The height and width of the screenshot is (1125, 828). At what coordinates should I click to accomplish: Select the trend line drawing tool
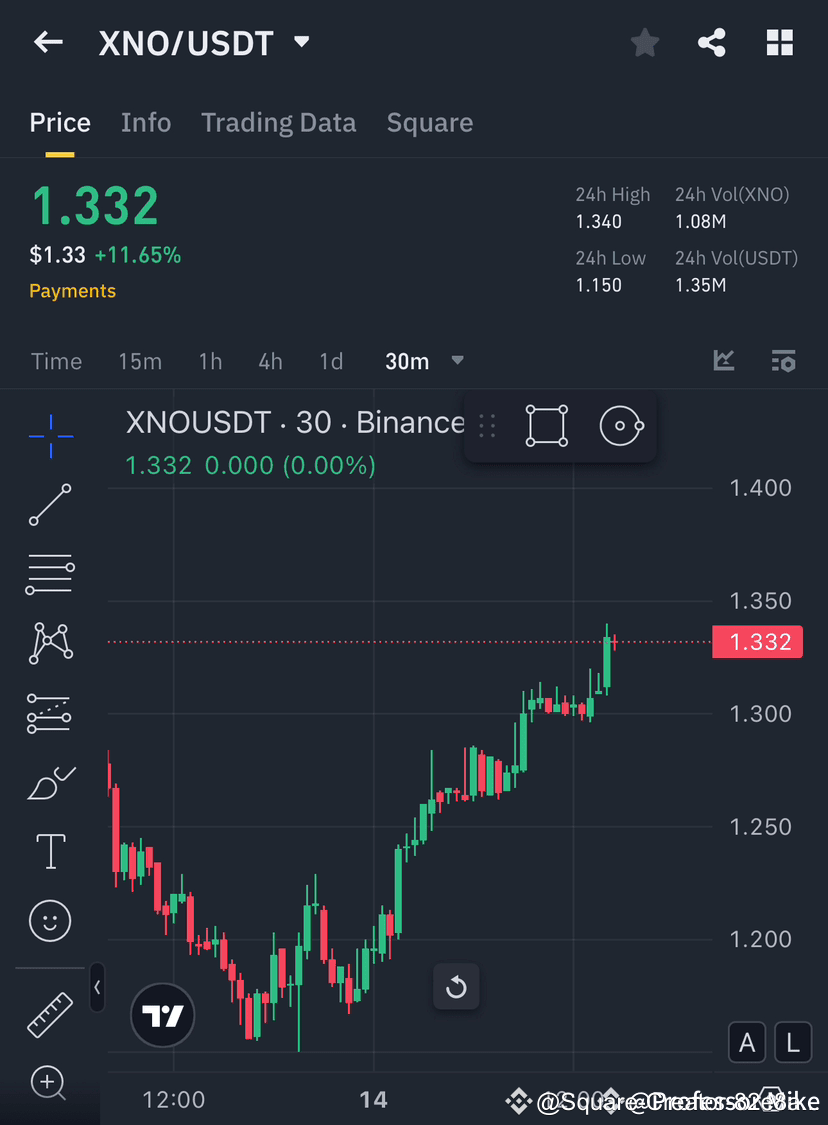(x=50, y=505)
